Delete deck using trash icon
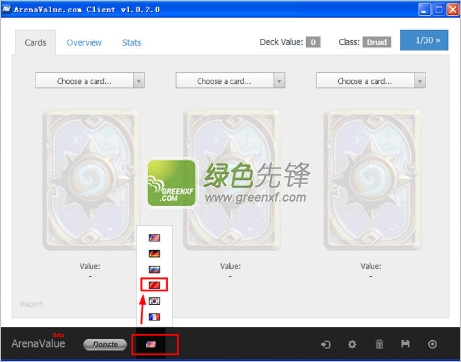 pos(379,344)
